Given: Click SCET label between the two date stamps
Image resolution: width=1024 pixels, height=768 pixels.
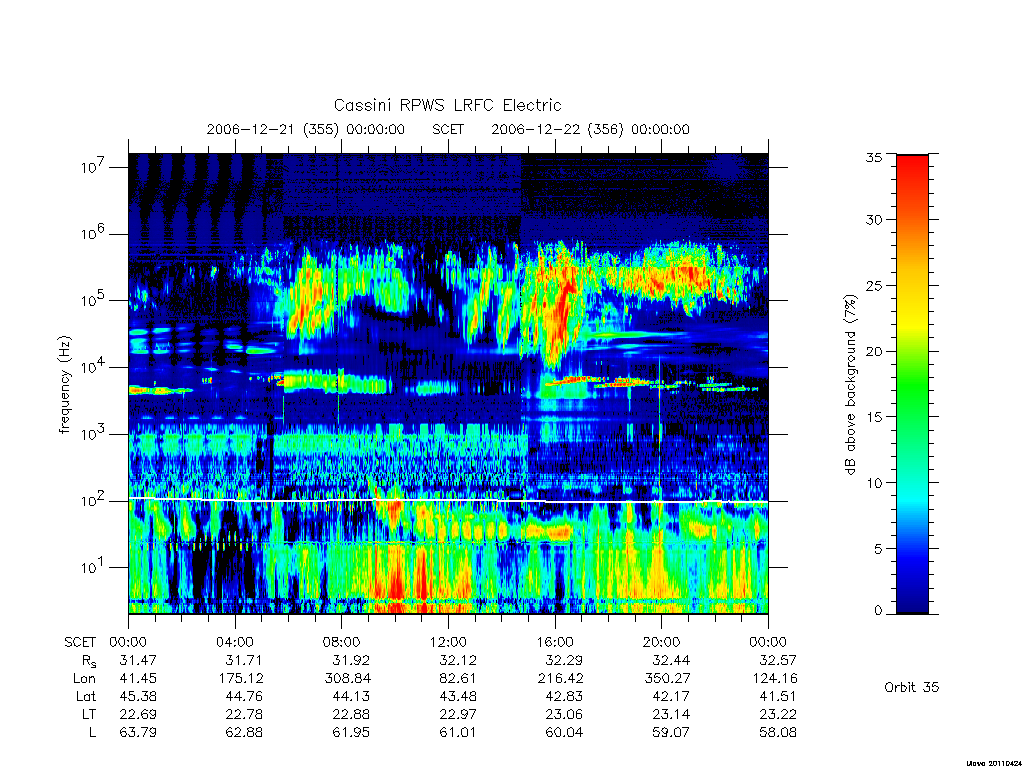Looking at the screenshot, I should pyautogui.click(x=448, y=129).
